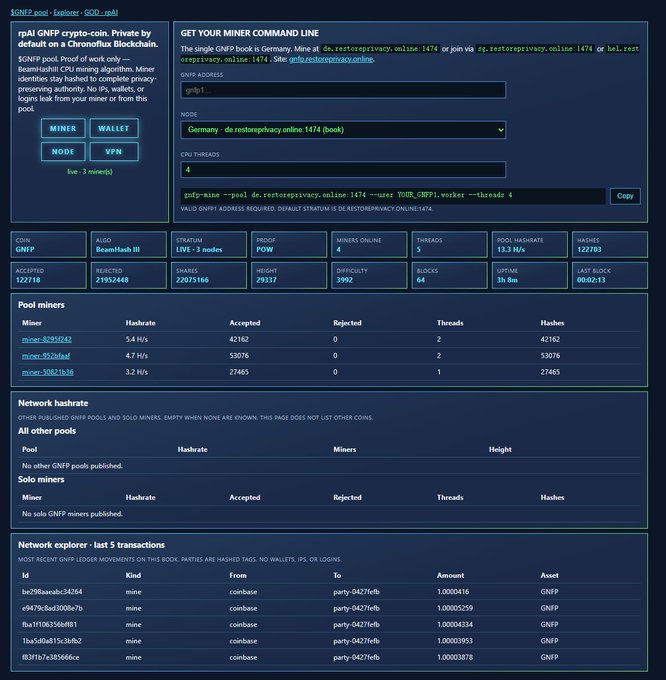Click the 'Network hashrate' section heading
Image resolution: width=666 pixels, height=680 pixels.
[x=53, y=403]
